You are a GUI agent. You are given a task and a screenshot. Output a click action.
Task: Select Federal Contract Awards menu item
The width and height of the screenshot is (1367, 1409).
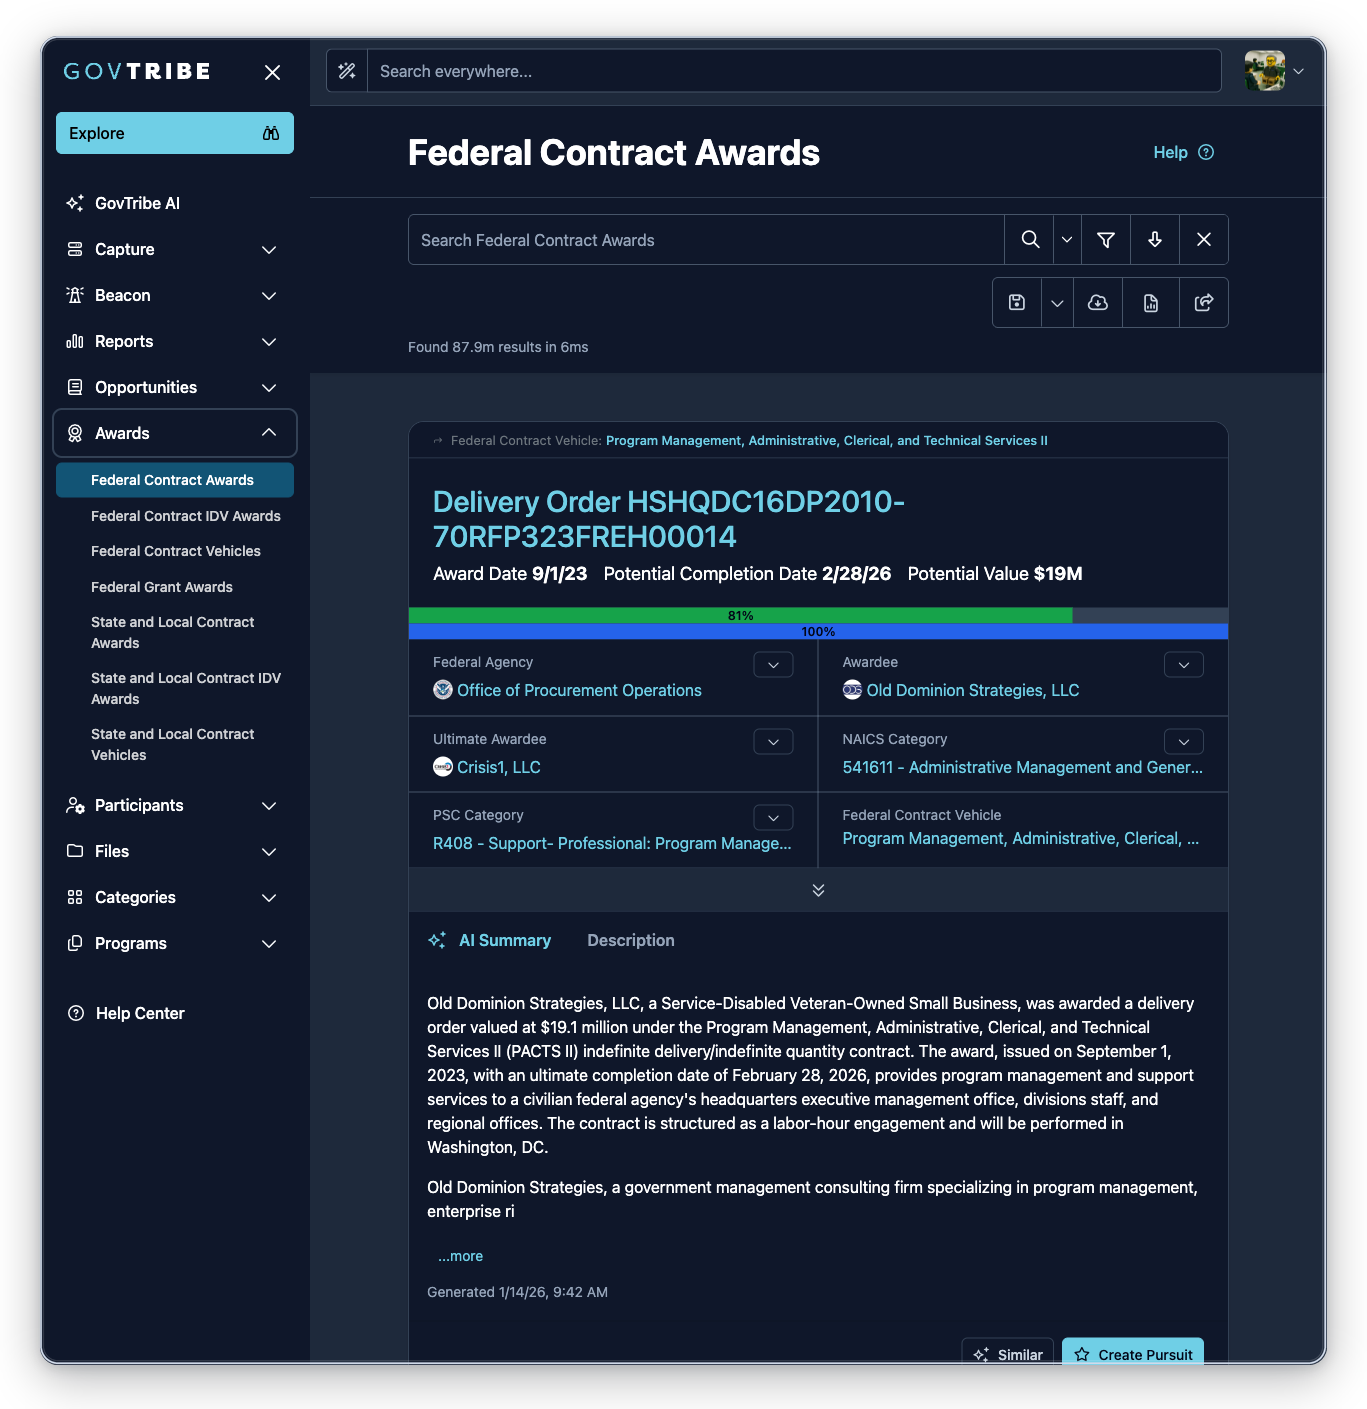[x=175, y=480]
